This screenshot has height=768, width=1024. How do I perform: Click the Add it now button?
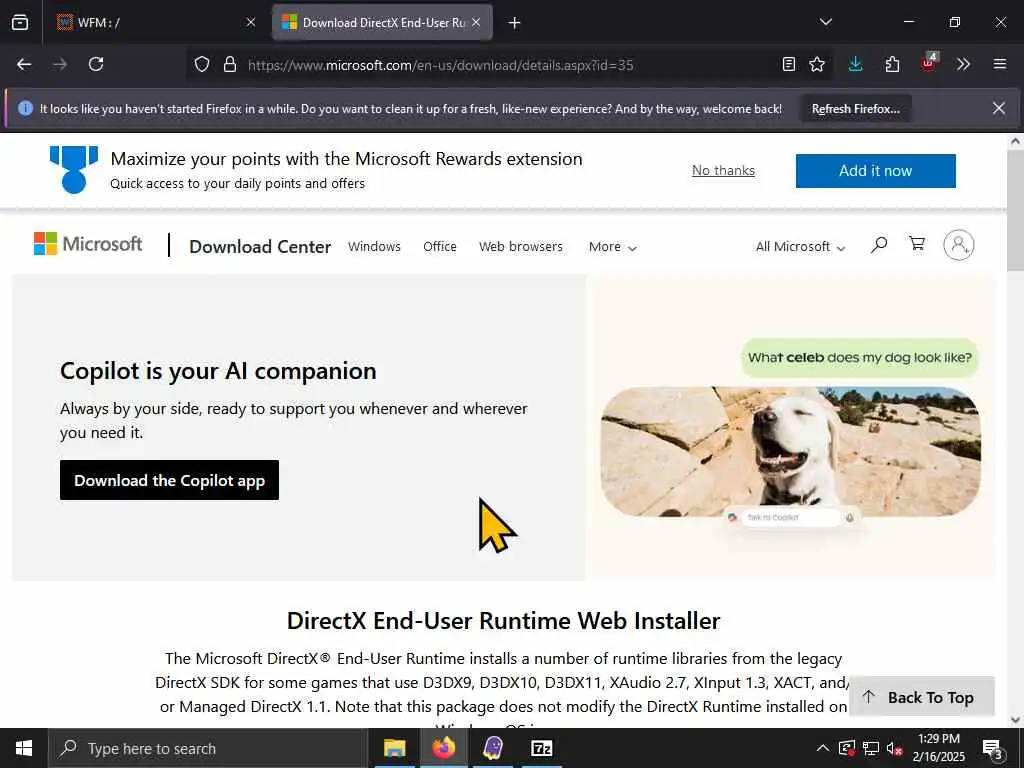[875, 170]
